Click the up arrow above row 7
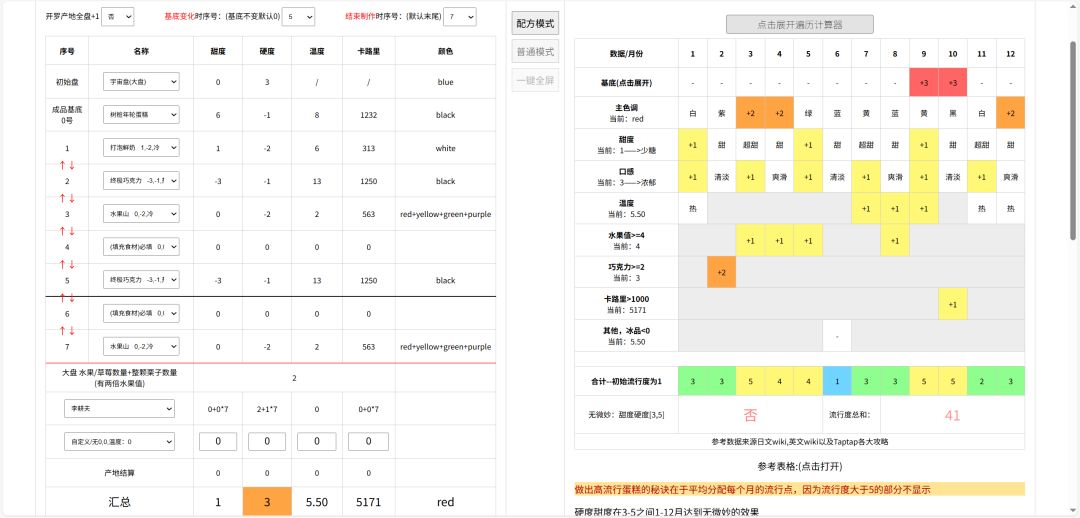 pyautogui.click(x=62, y=330)
